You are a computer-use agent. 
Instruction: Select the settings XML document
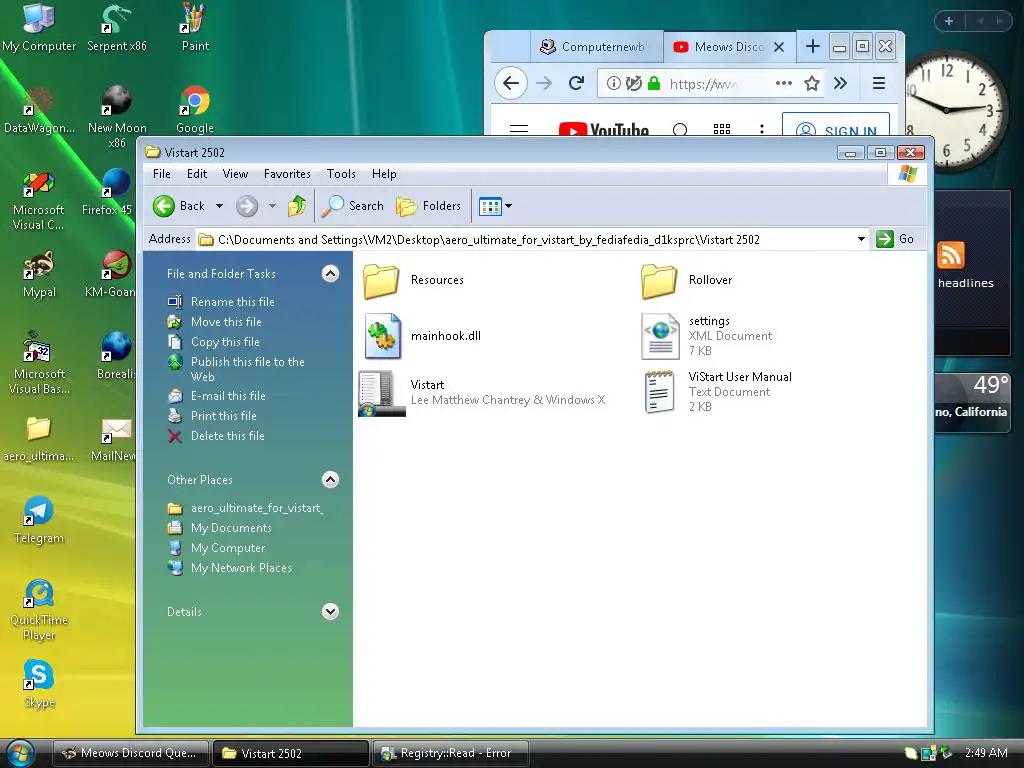(707, 336)
